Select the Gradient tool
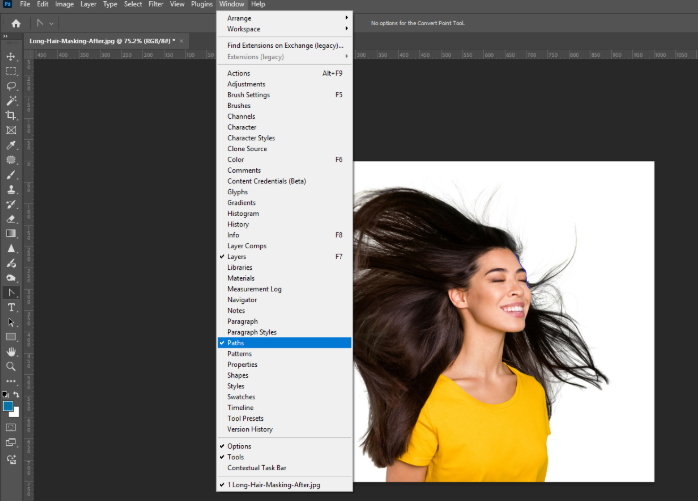The height and width of the screenshot is (502, 698). click(x=11, y=234)
